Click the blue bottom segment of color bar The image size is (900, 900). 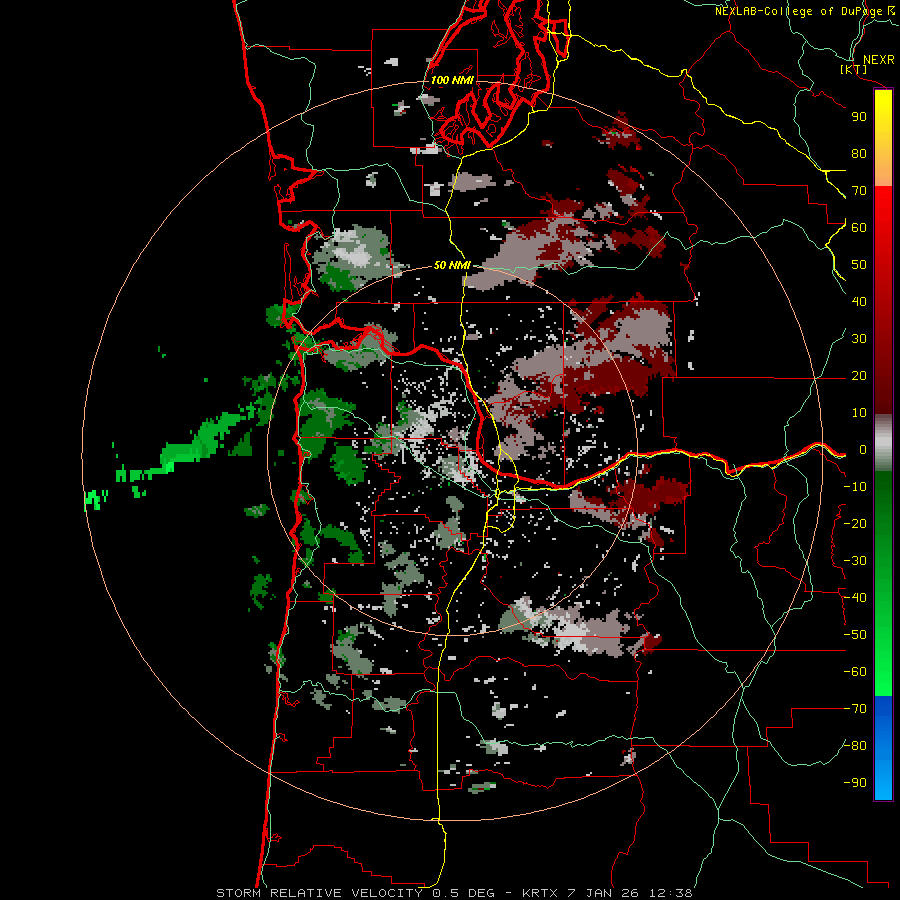point(883,748)
